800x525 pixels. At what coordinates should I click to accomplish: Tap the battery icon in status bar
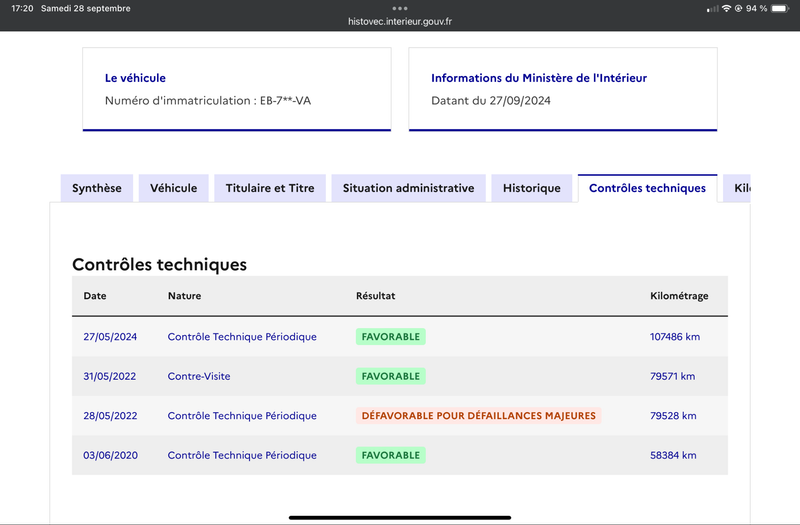[780, 8]
